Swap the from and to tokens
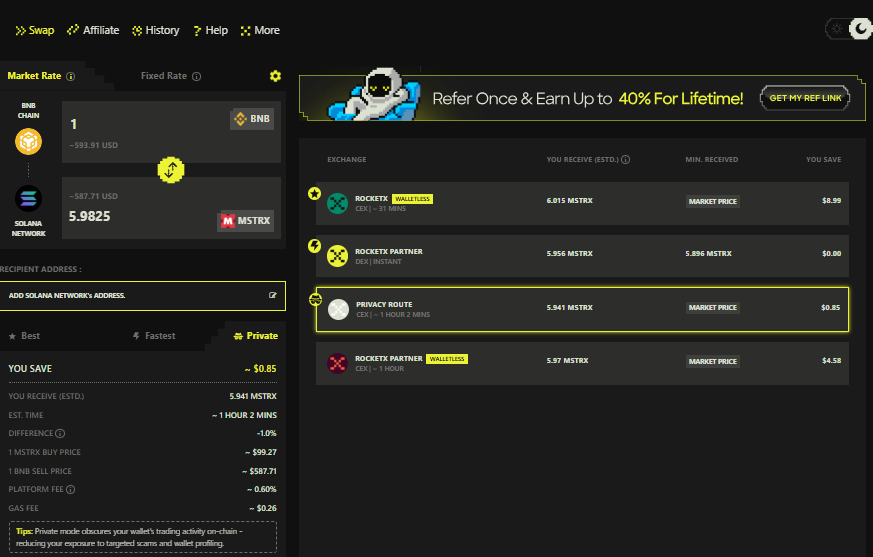The width and height of the screenshot is (873, 557). pyautogui.click(x=171, y=170)
